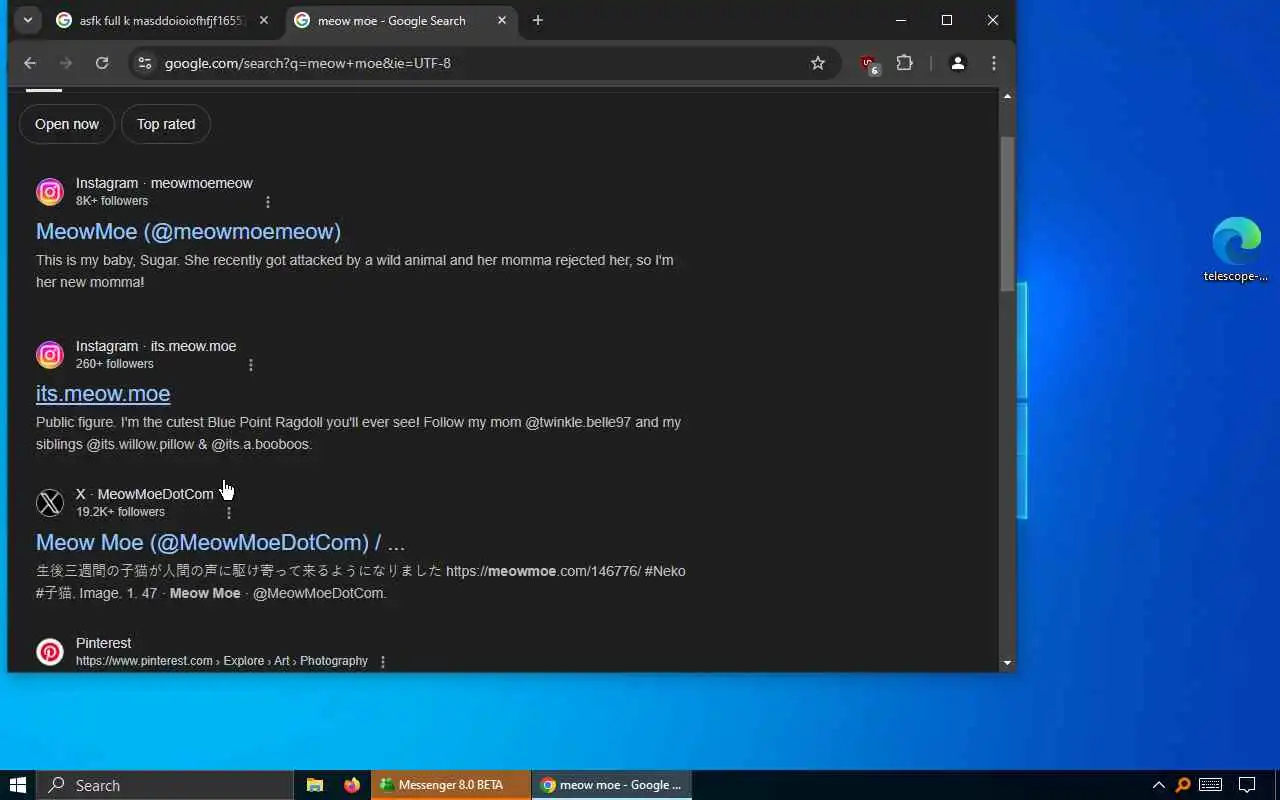Click 'X · MeowMoeDotCom' source text

[145, 494]
